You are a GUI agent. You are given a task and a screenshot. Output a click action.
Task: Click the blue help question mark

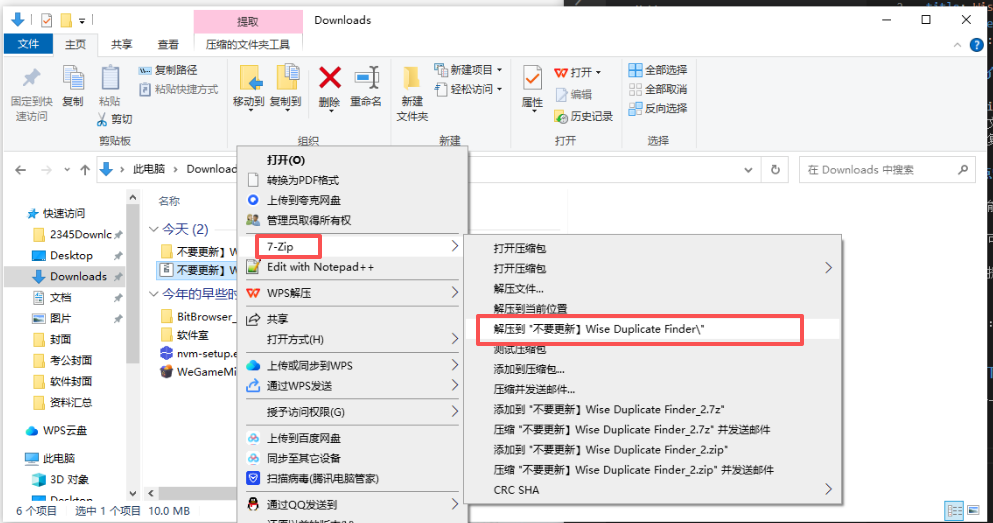coord(977,44)
